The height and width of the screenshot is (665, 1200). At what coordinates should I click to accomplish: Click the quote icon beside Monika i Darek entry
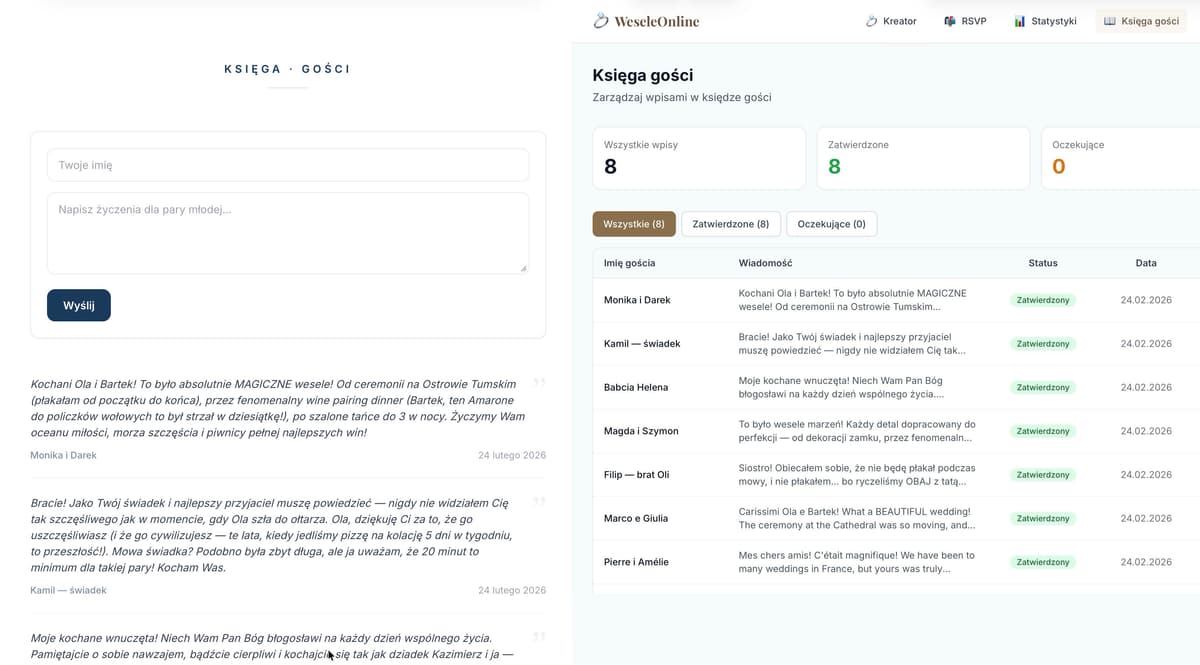tap(540, 382)
